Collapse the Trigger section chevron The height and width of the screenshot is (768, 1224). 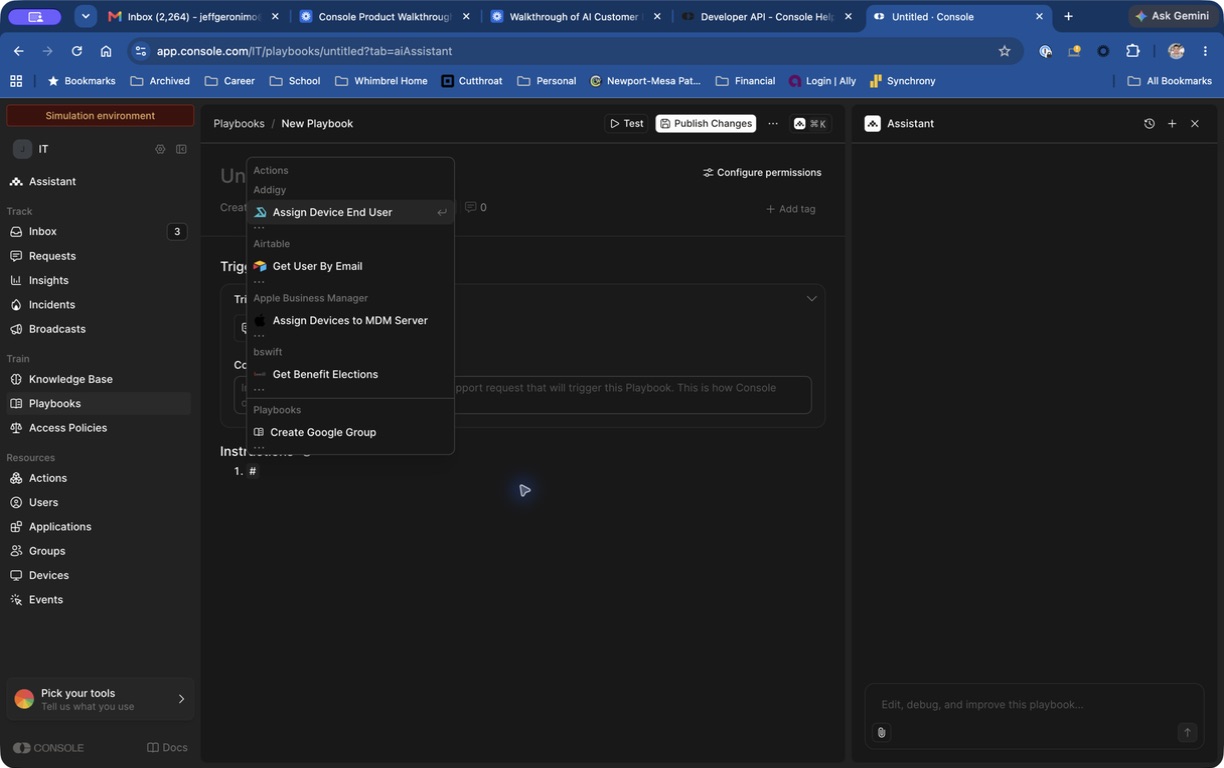click(812, 298)
